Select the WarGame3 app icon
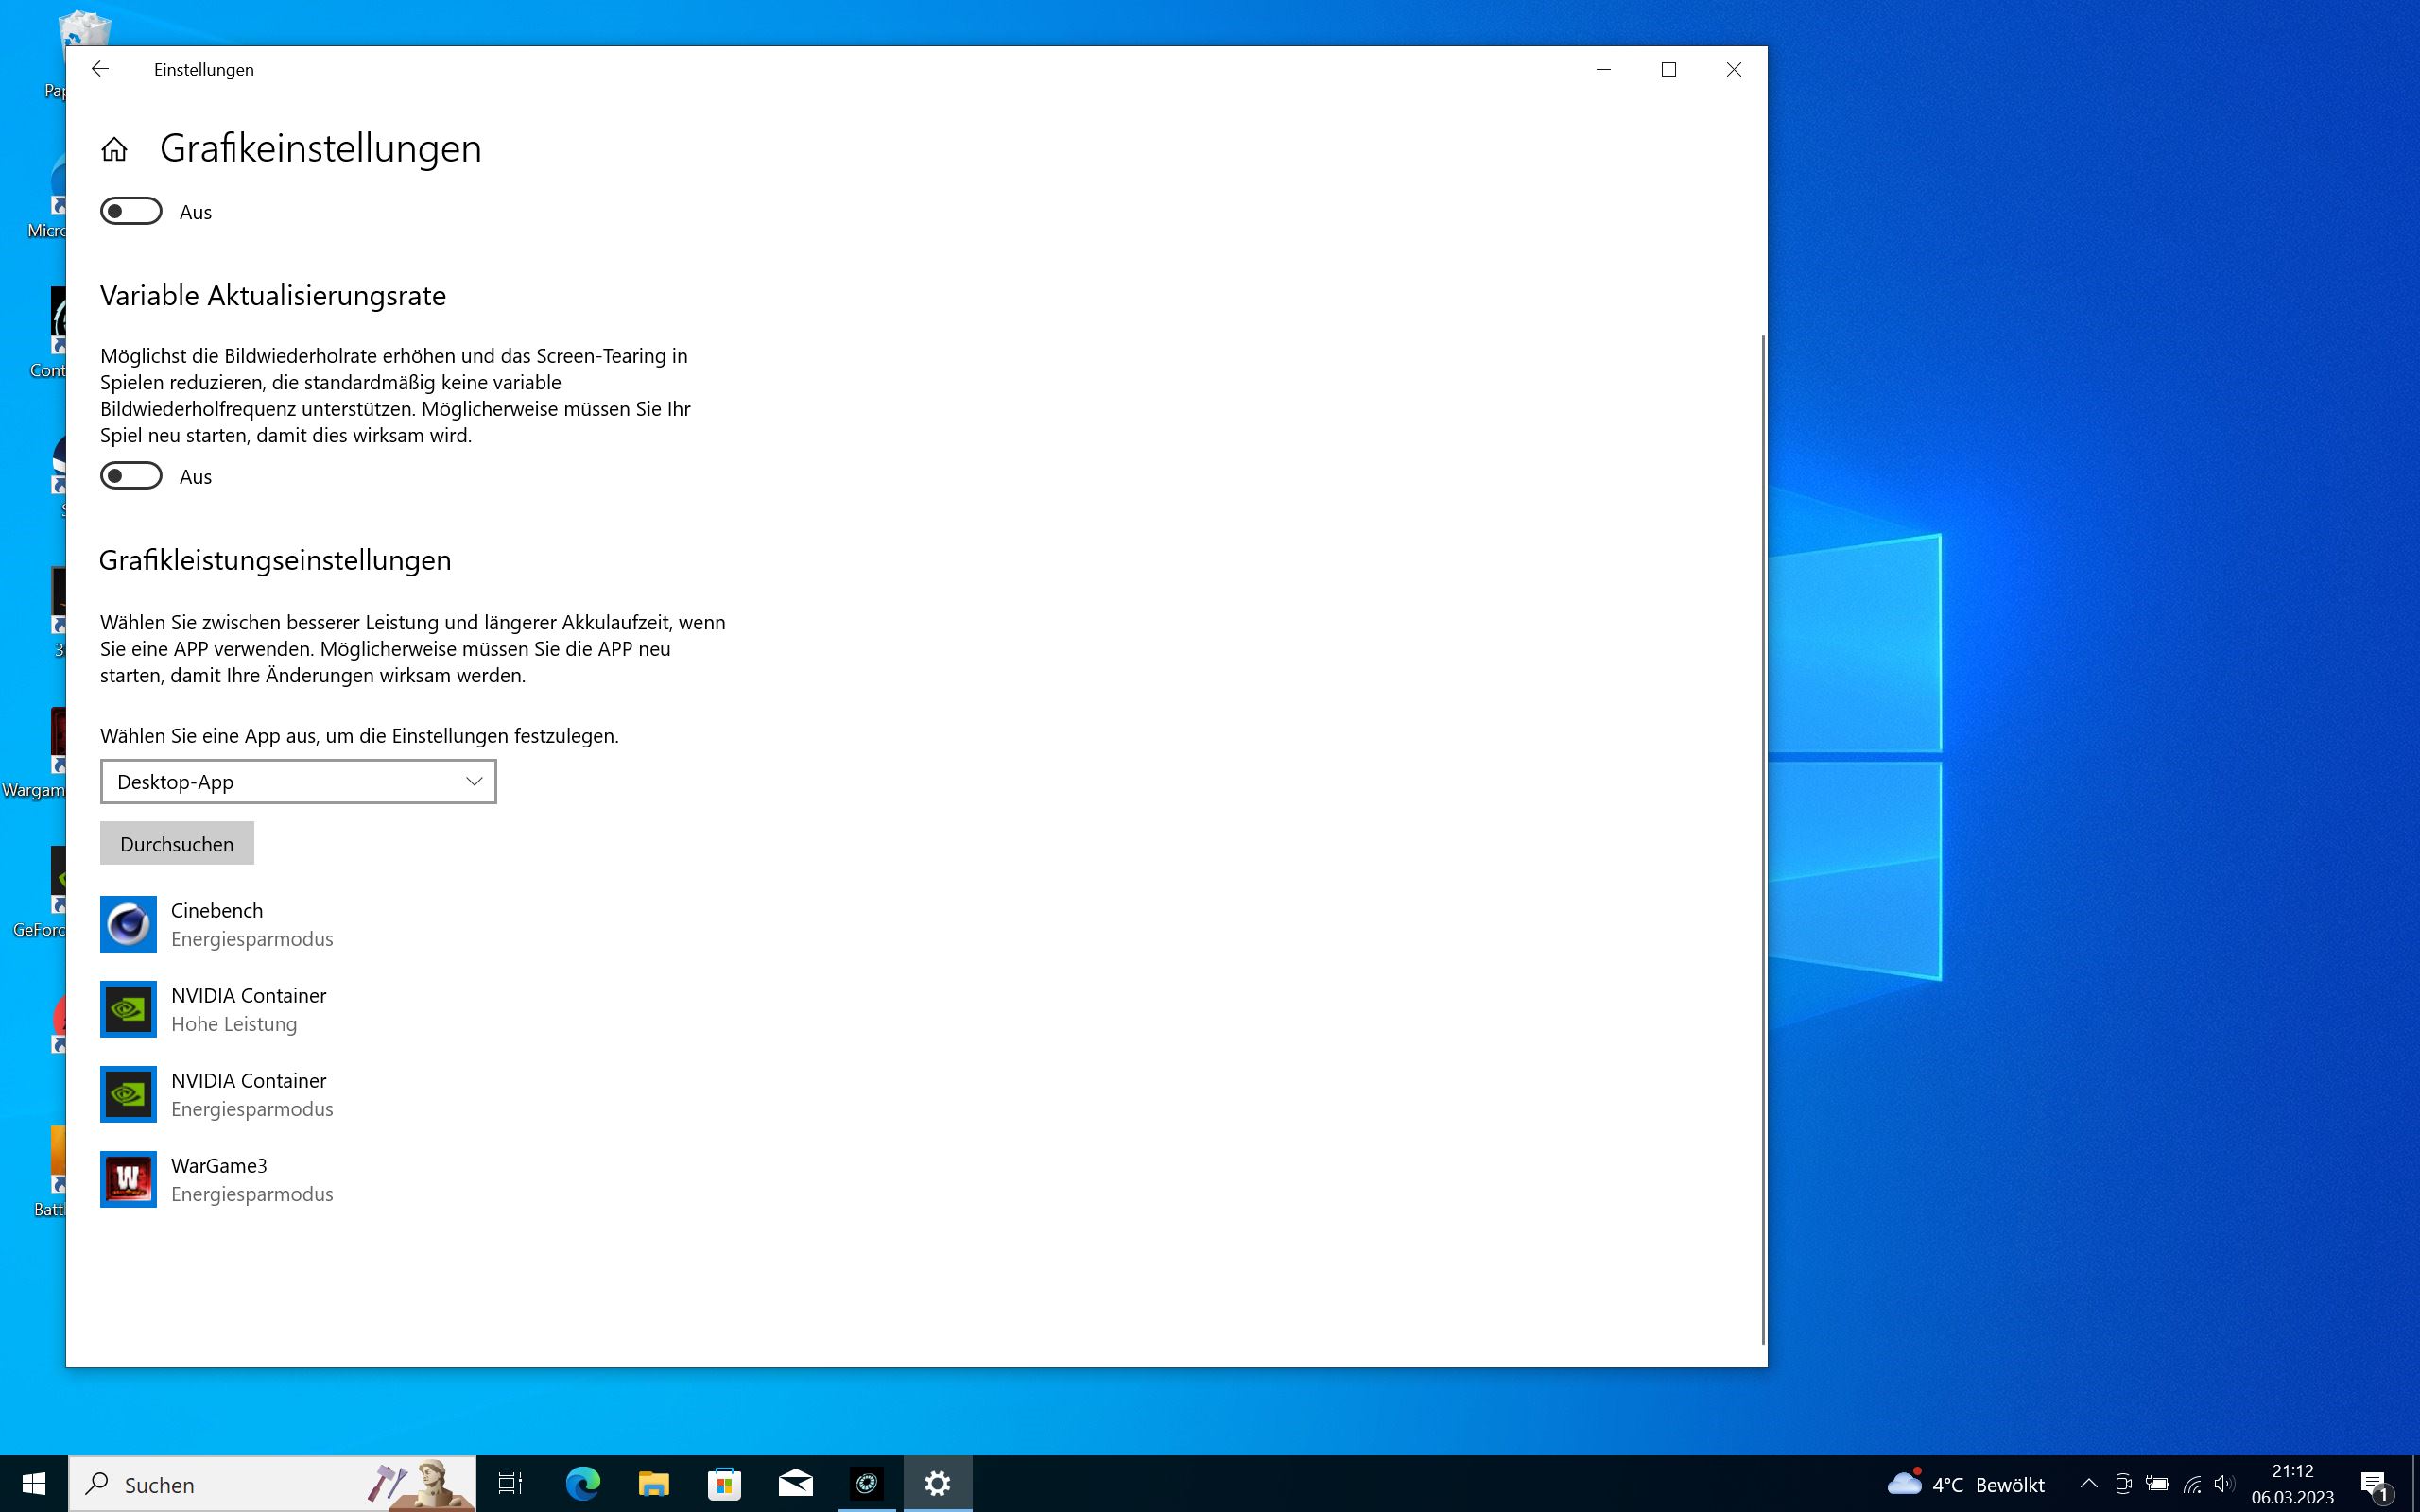The width and height of the screenshot is (2420, 1512). click(x=128, y=1179)
